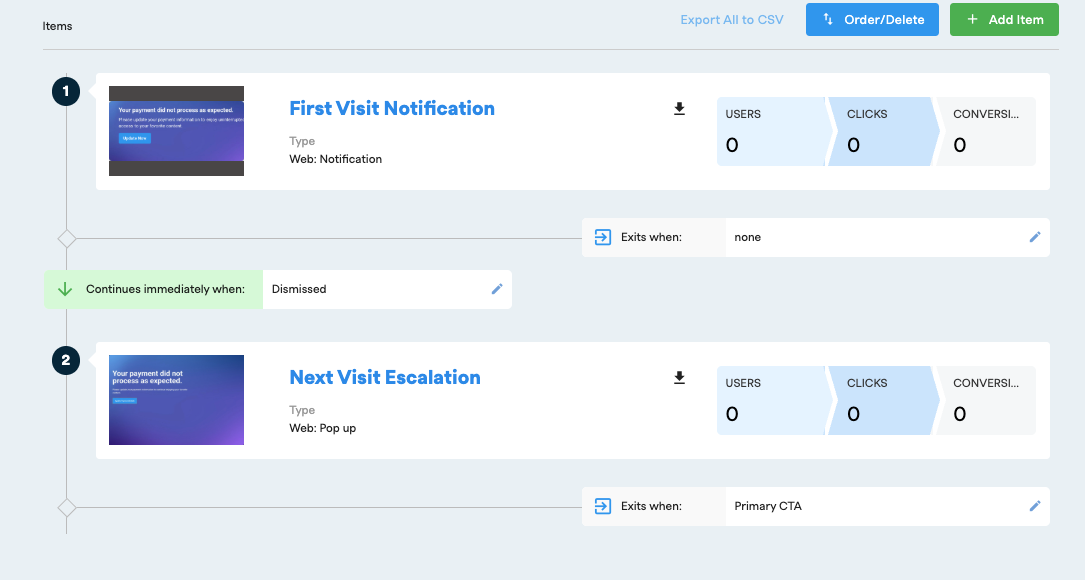
Task: Select Next Visit Escalation preview thumbnail
Action: (176, 400)
